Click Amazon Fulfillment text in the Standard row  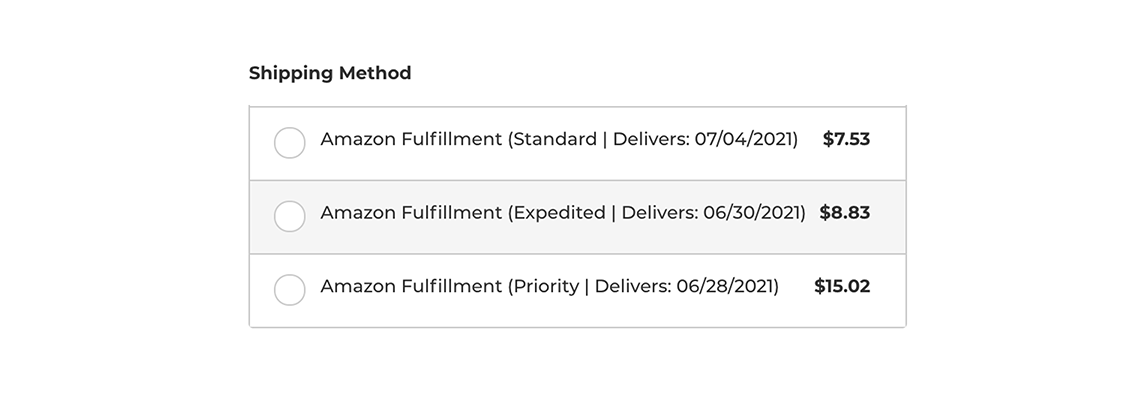tap(411, 140)
